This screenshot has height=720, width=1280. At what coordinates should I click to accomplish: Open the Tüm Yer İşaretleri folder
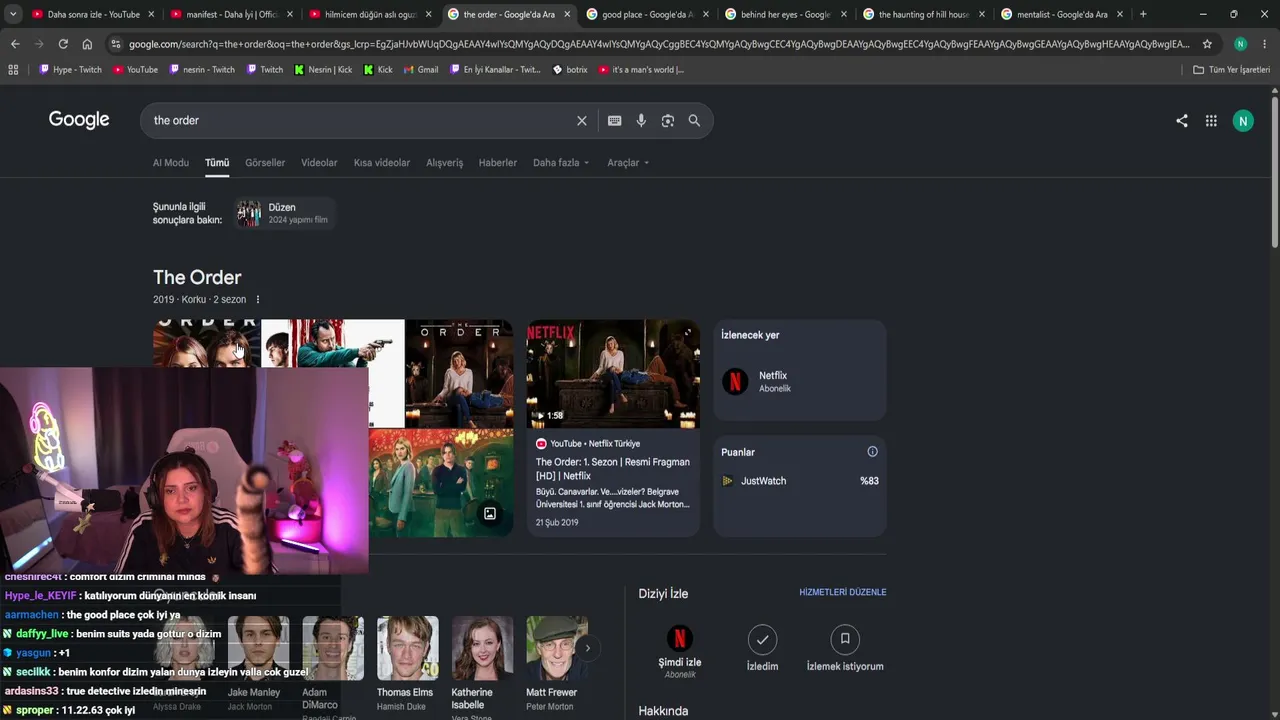1231,70
